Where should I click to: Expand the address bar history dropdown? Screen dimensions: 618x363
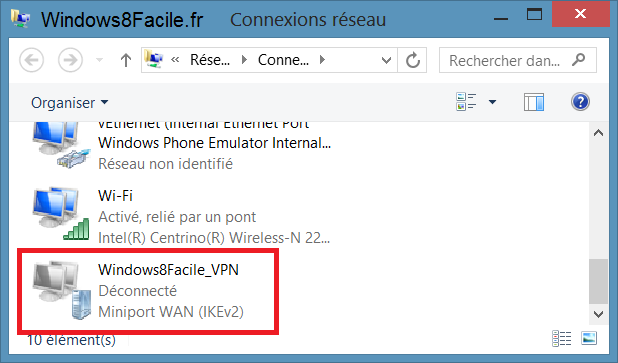pyautogui.click(x=386, y=60)
